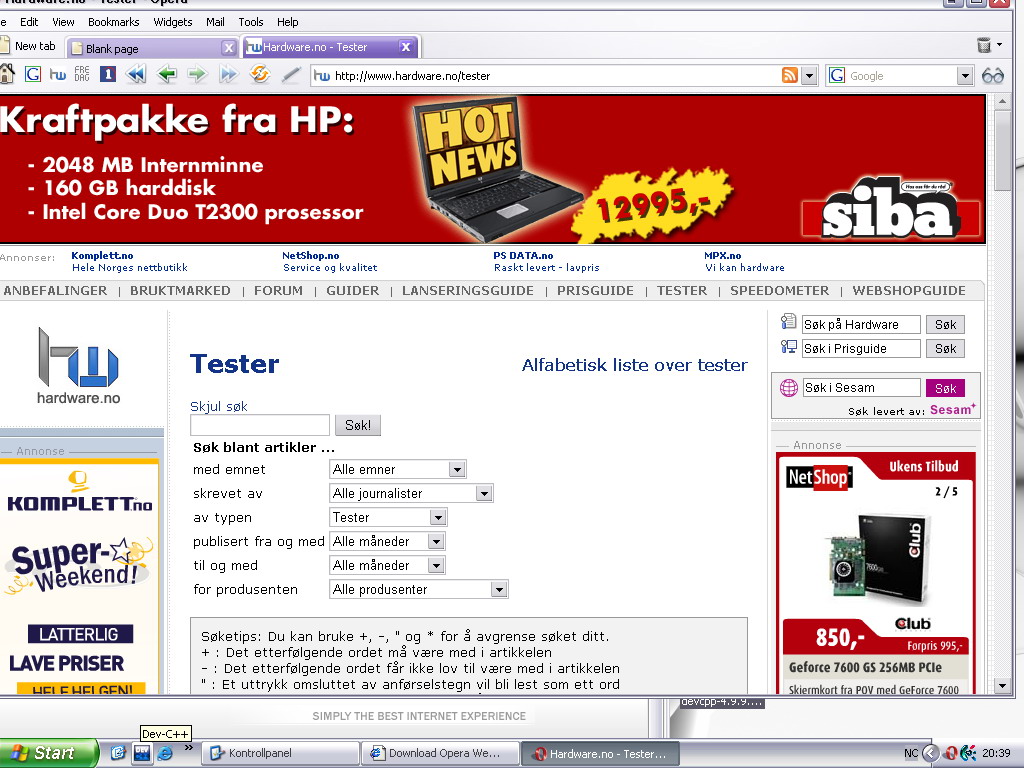Click the 'Søk på Hardware' input field
The image size is (1024, 768).
click(861, 325)
